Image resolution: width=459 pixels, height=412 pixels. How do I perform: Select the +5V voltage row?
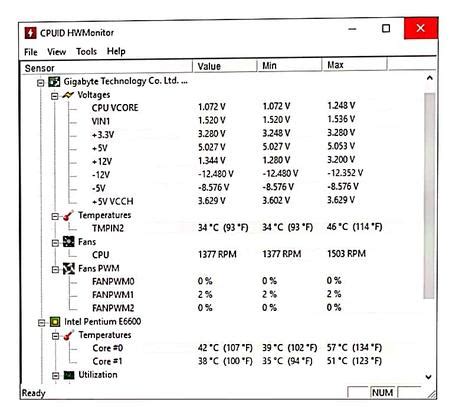click(223, 147)
